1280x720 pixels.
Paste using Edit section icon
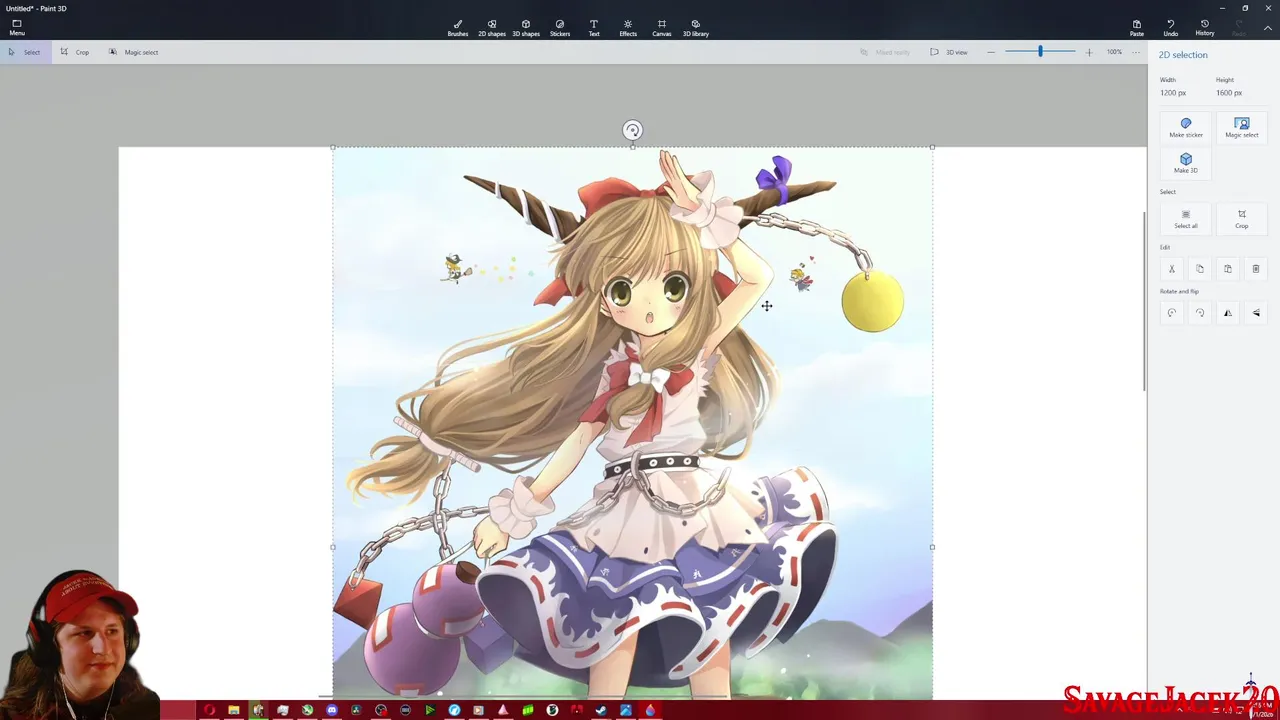coord(1228,269)
